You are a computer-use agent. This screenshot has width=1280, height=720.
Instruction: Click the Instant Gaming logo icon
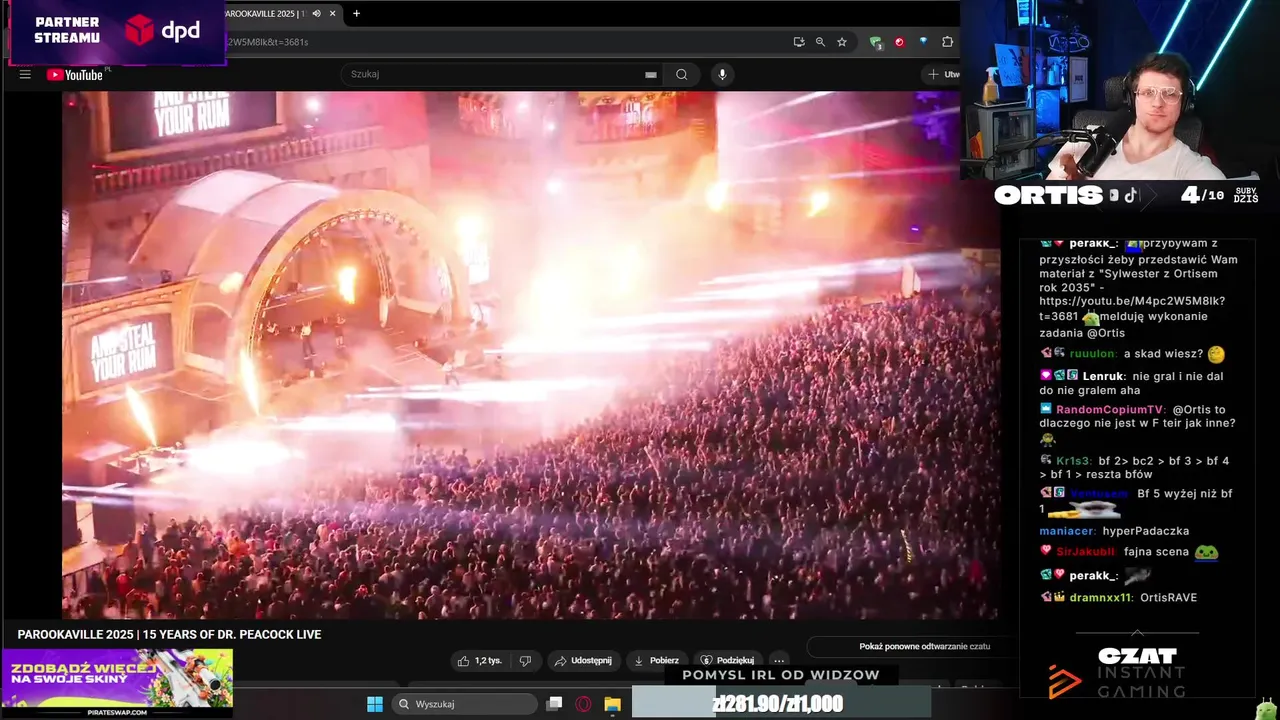tap(1064, 682)
